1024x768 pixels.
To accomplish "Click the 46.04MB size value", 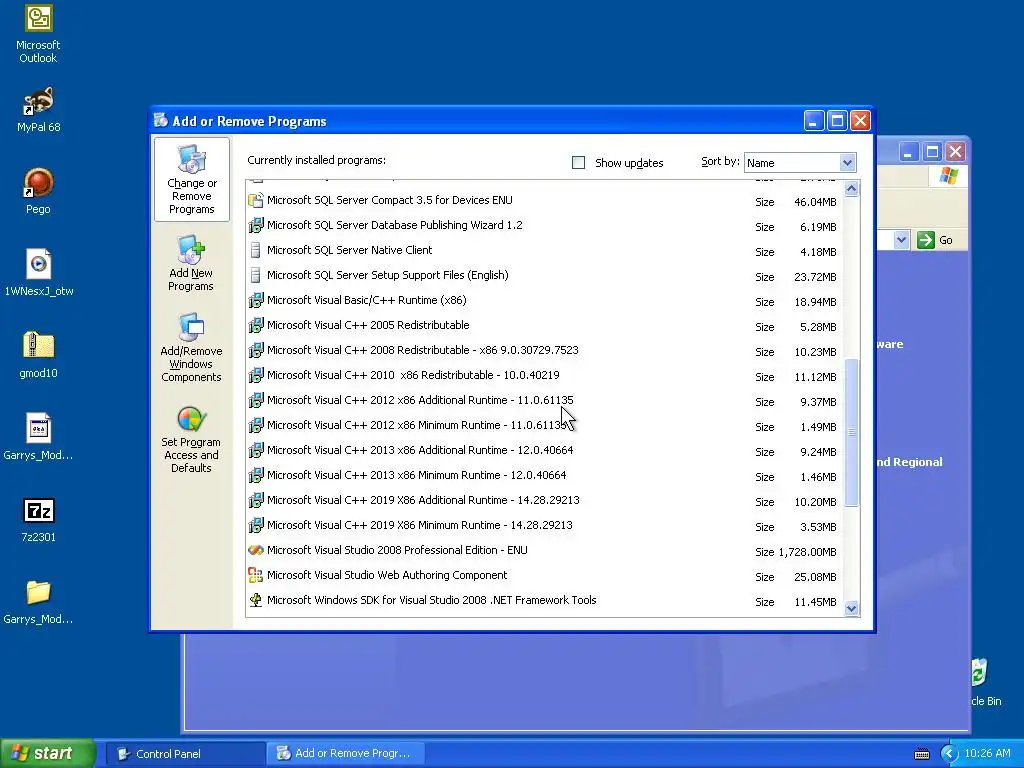I will (x=815, y=202).
